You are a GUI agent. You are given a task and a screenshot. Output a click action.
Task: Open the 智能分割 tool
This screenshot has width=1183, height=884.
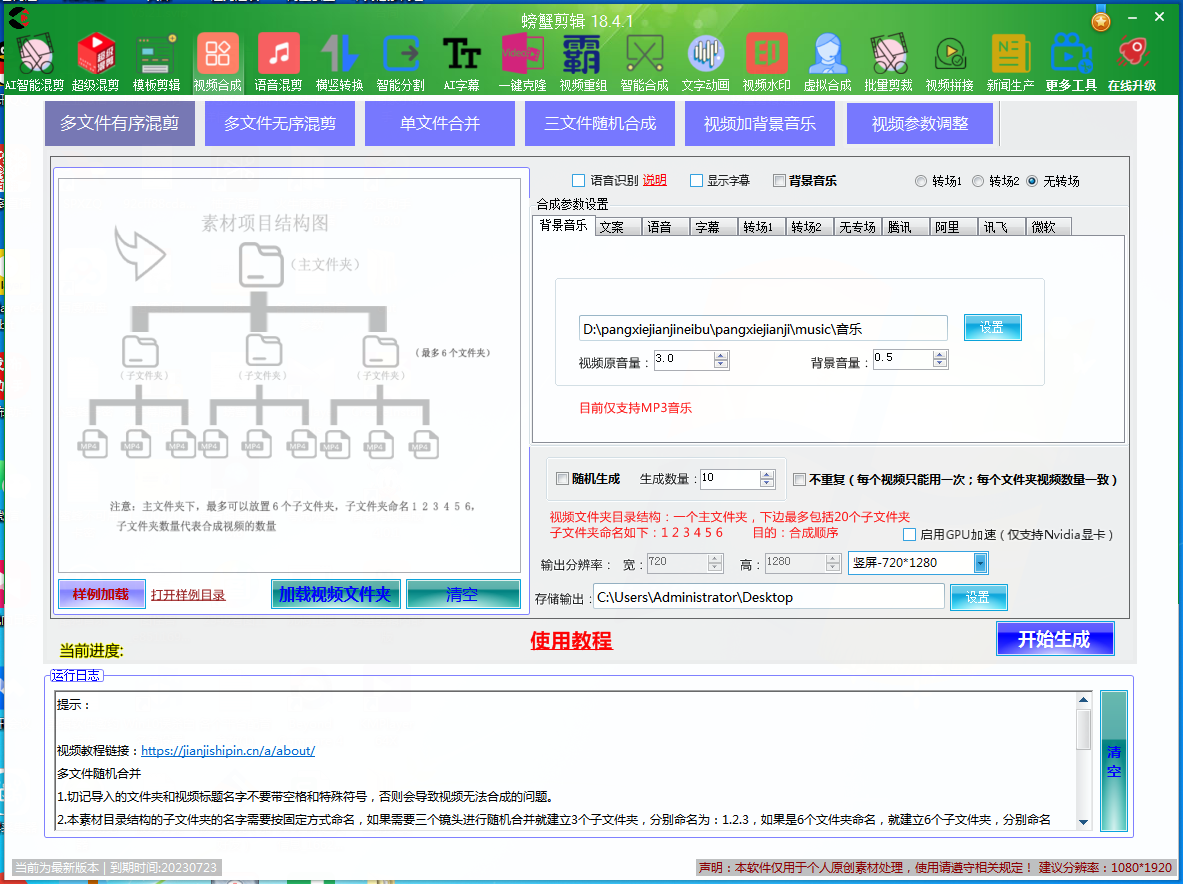point(401,63)
